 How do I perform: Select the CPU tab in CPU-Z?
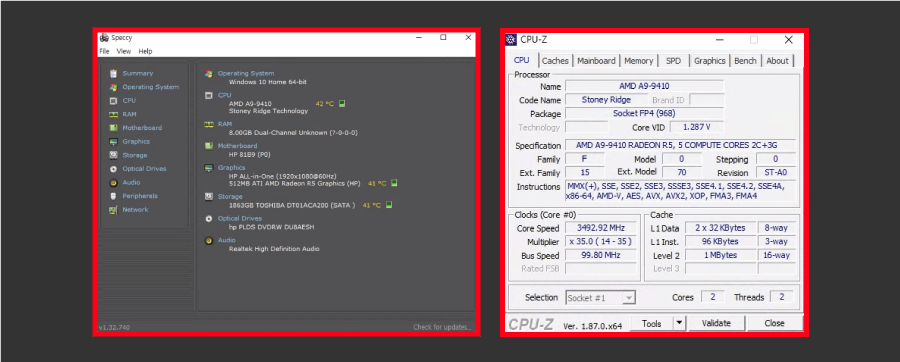(x=522, y=60)
